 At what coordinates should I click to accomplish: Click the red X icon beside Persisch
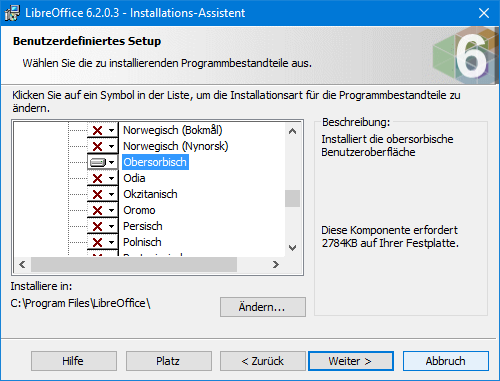[x=97, y=226]
